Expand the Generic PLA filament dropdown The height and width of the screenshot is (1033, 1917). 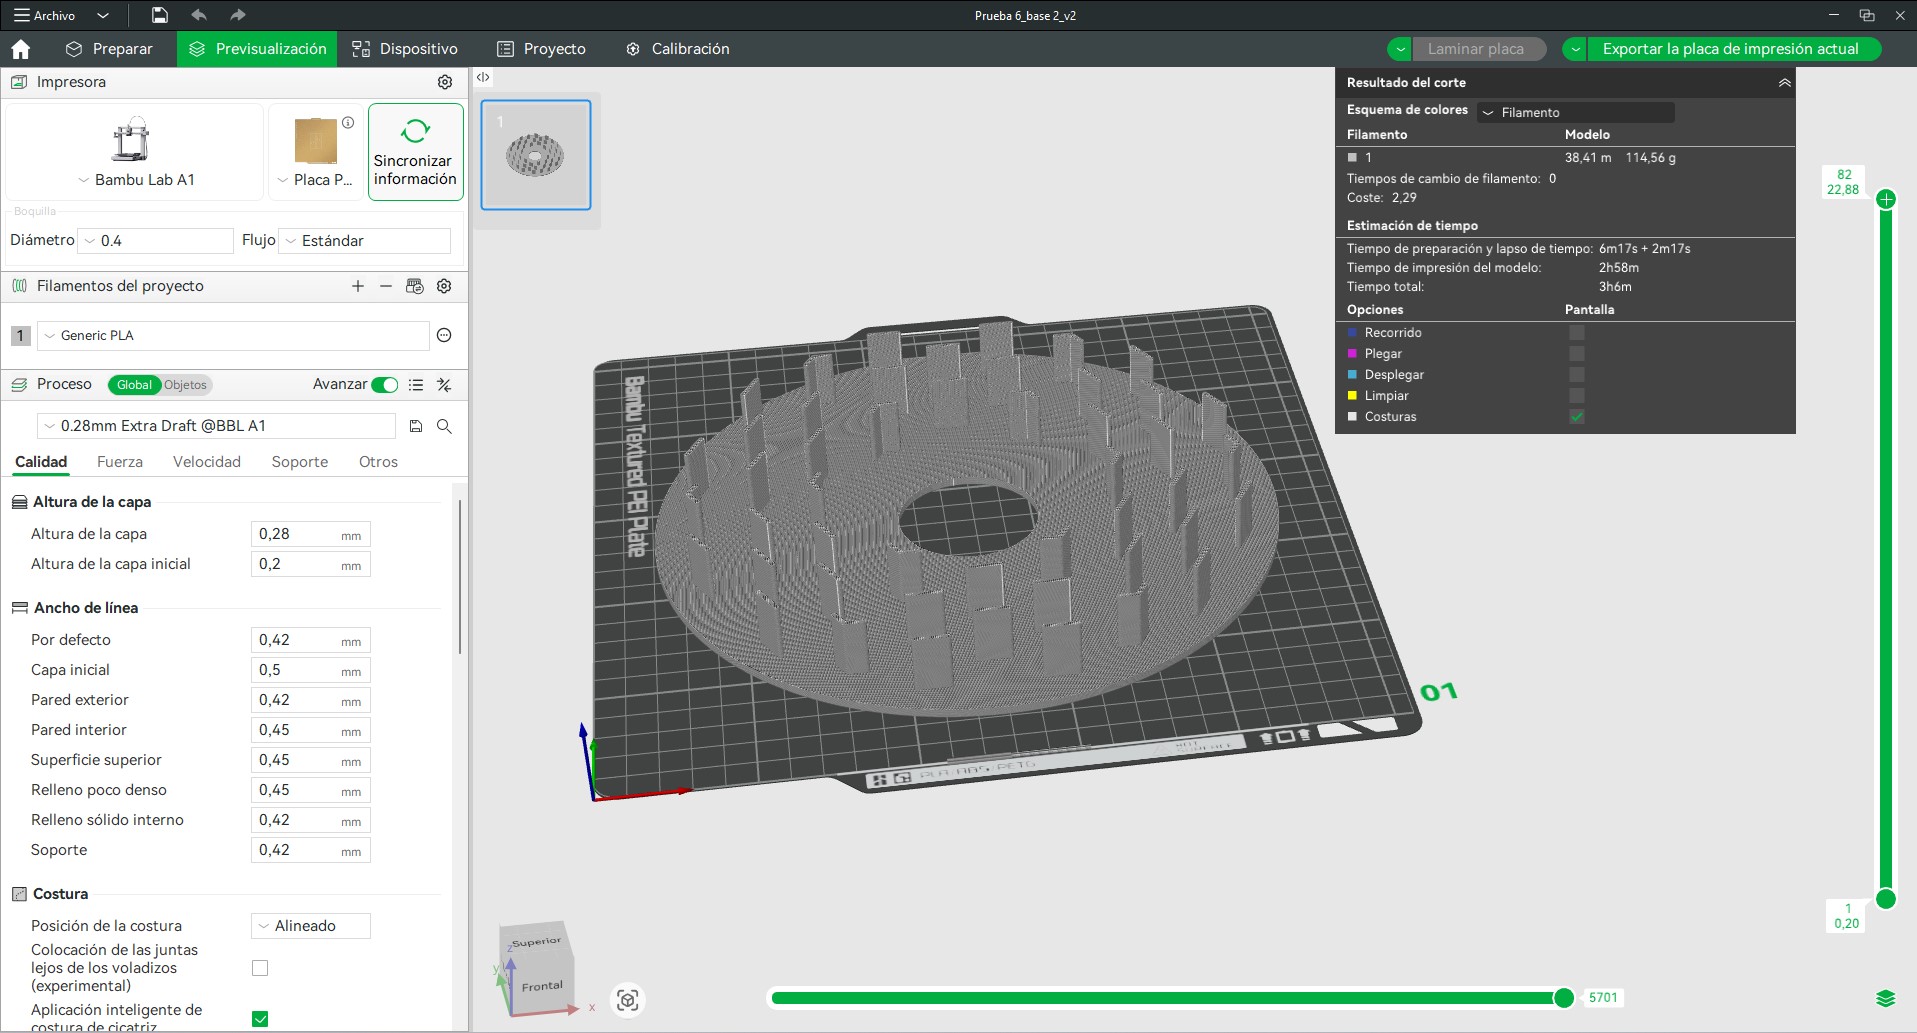233,336
